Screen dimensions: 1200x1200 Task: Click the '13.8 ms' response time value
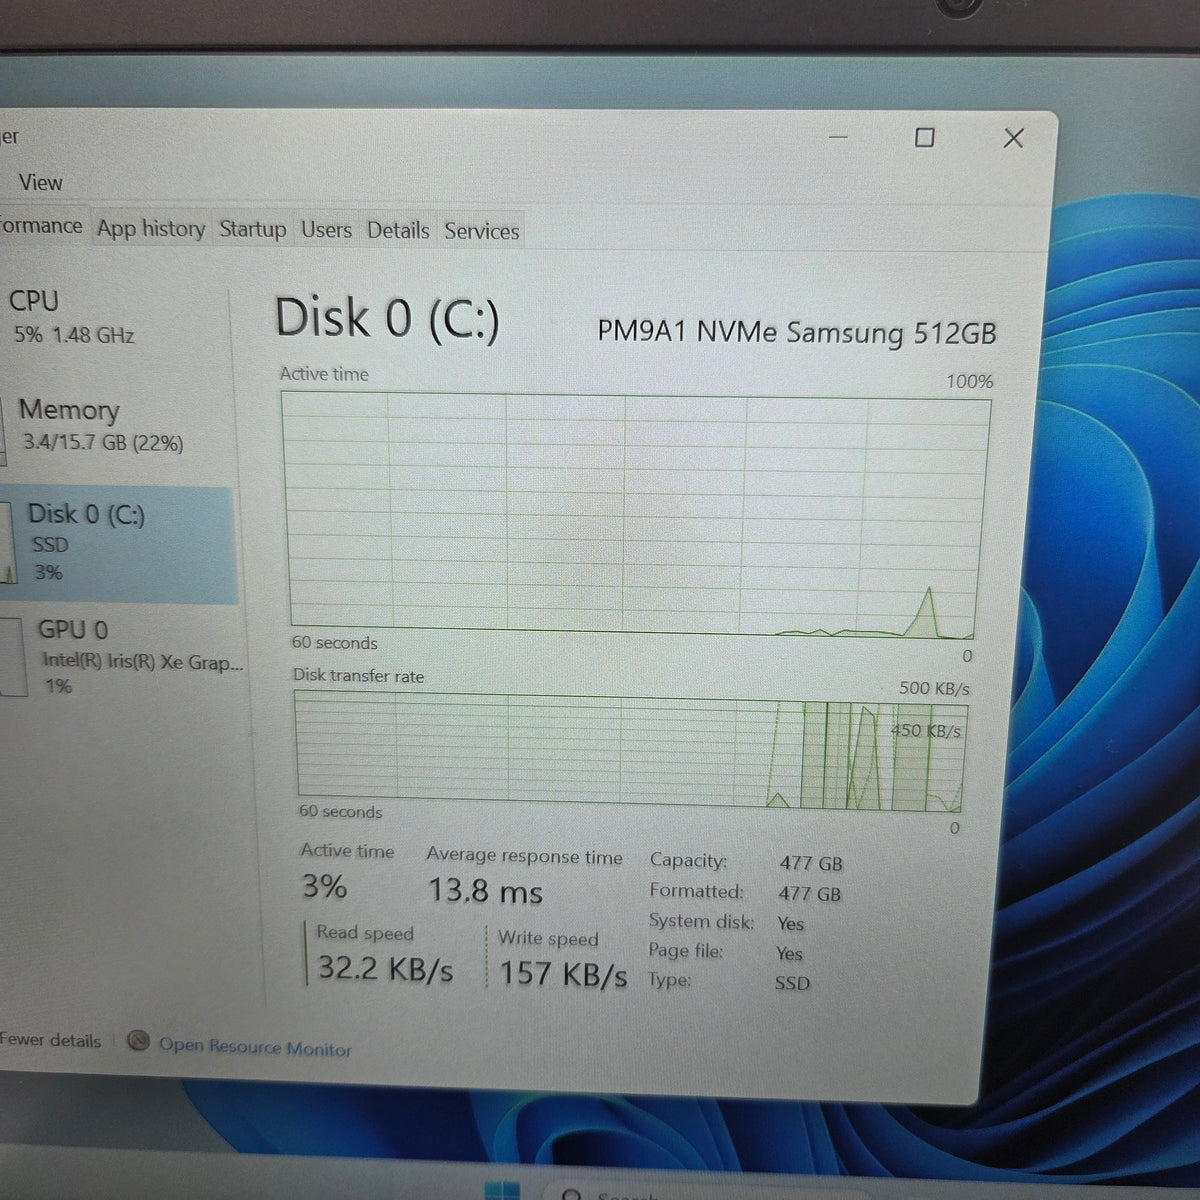pos(486,890)
